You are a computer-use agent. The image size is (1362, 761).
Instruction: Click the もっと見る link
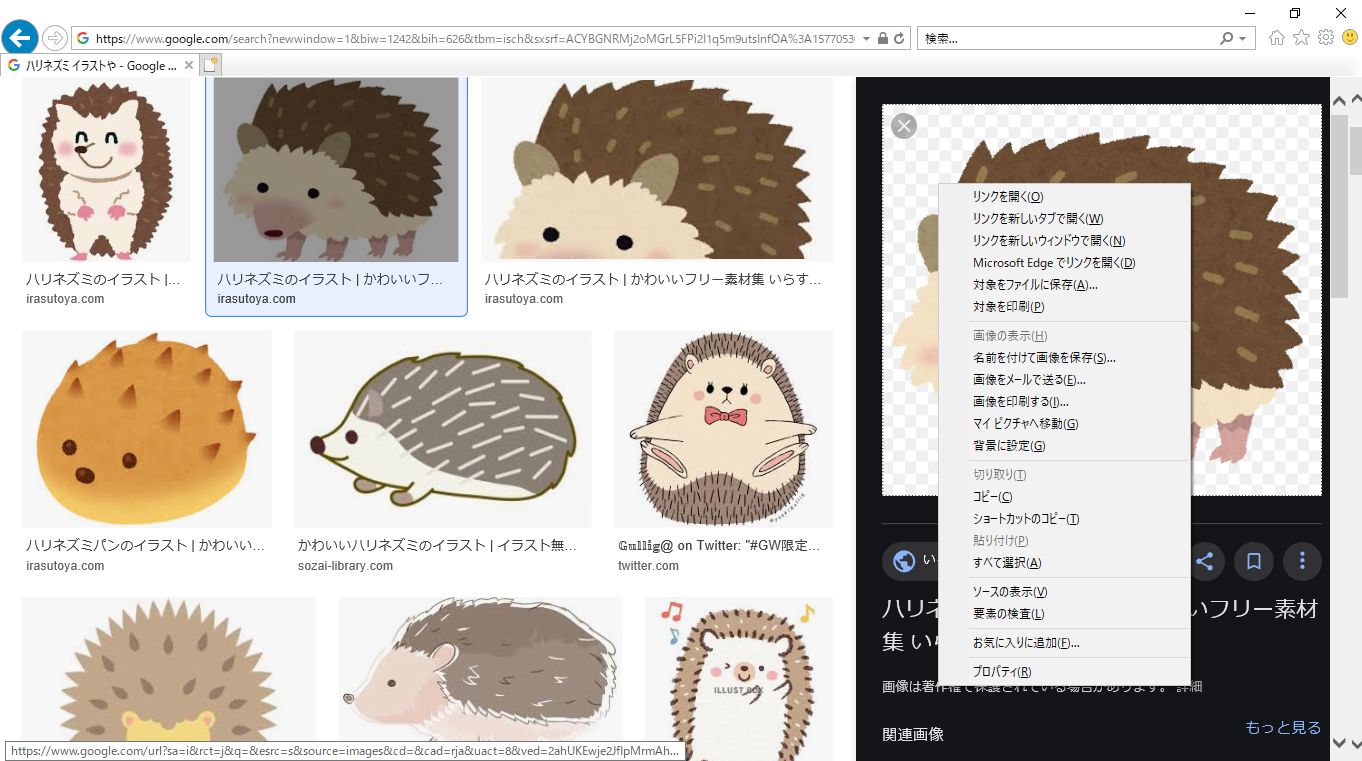pyautogui.click(x=1282, y=727)
